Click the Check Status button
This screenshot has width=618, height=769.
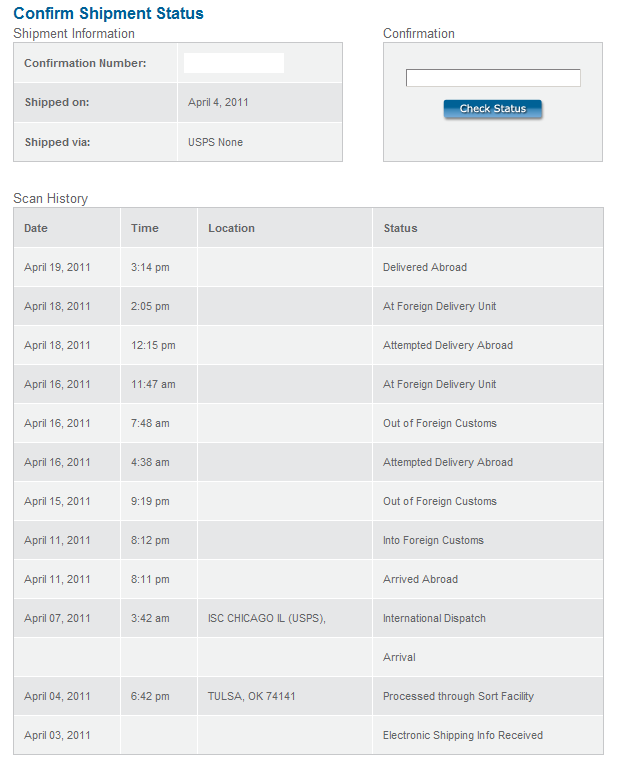click(492, 108)
